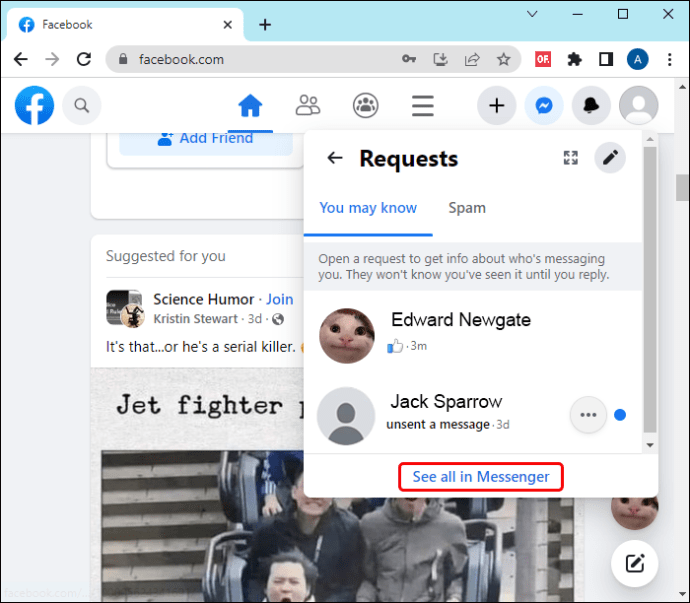Go to the Home feed icon
Screen dimensions: 690x603
point(250,106)
